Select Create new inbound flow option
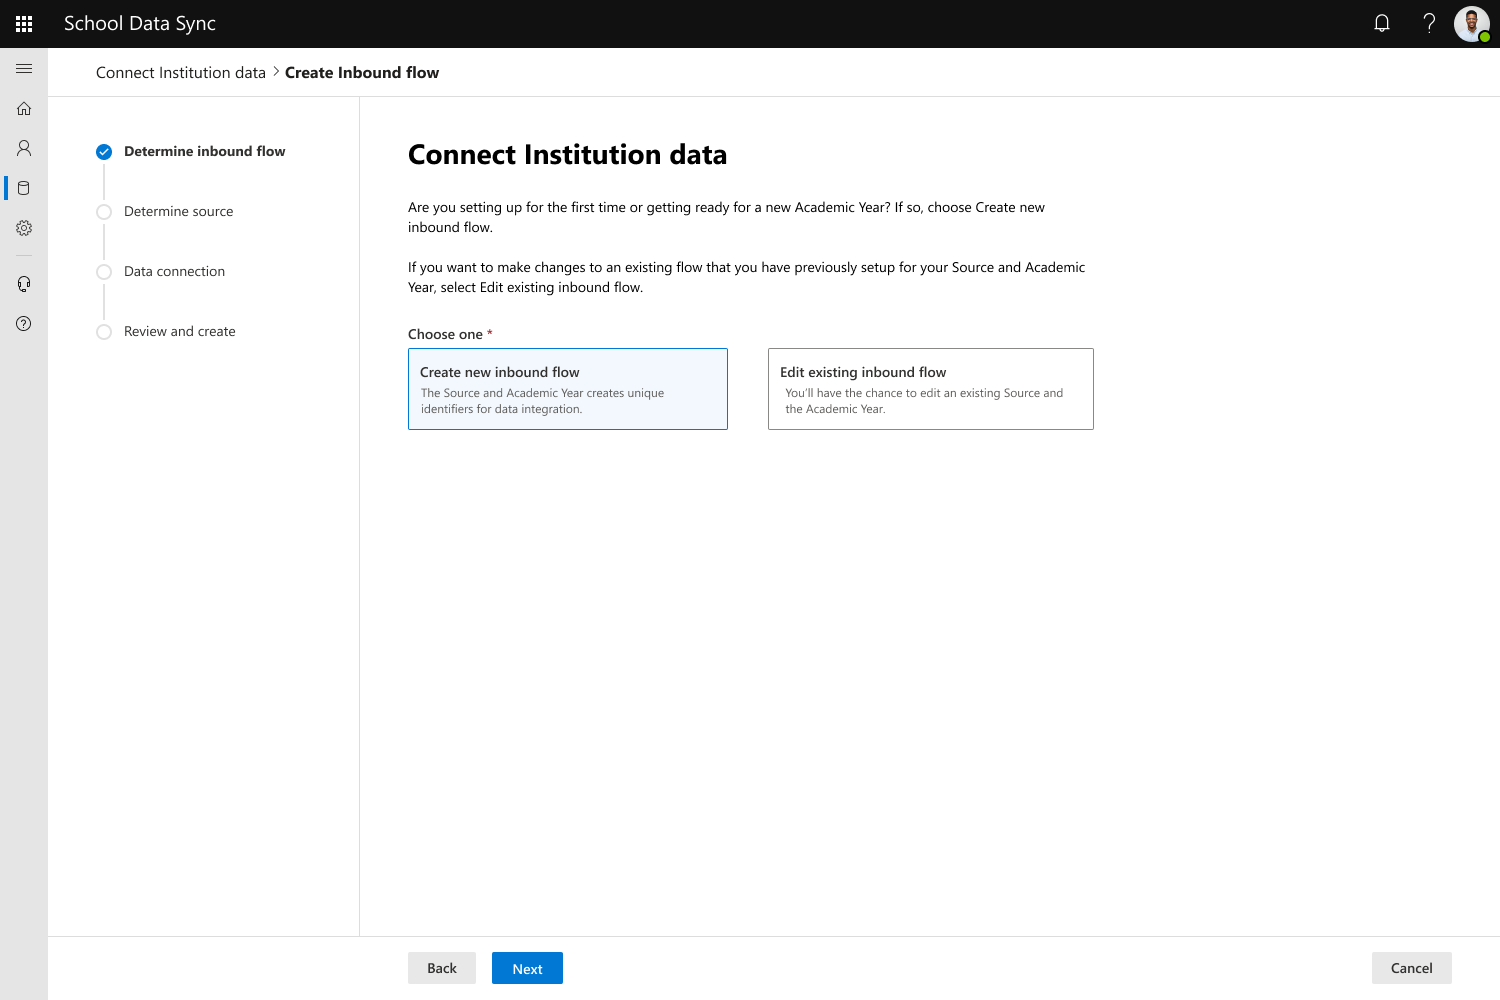1500x1000 pixels. coord(568,389)
